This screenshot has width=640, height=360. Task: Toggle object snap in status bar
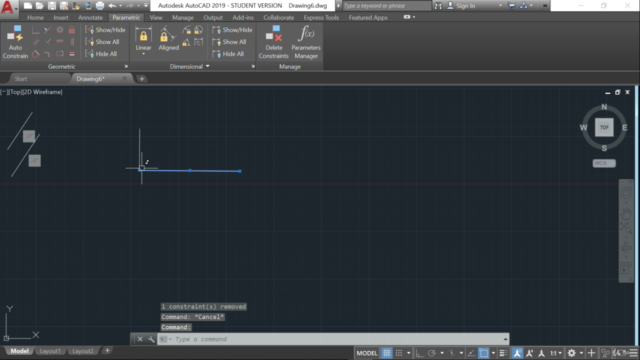point(484,353)
